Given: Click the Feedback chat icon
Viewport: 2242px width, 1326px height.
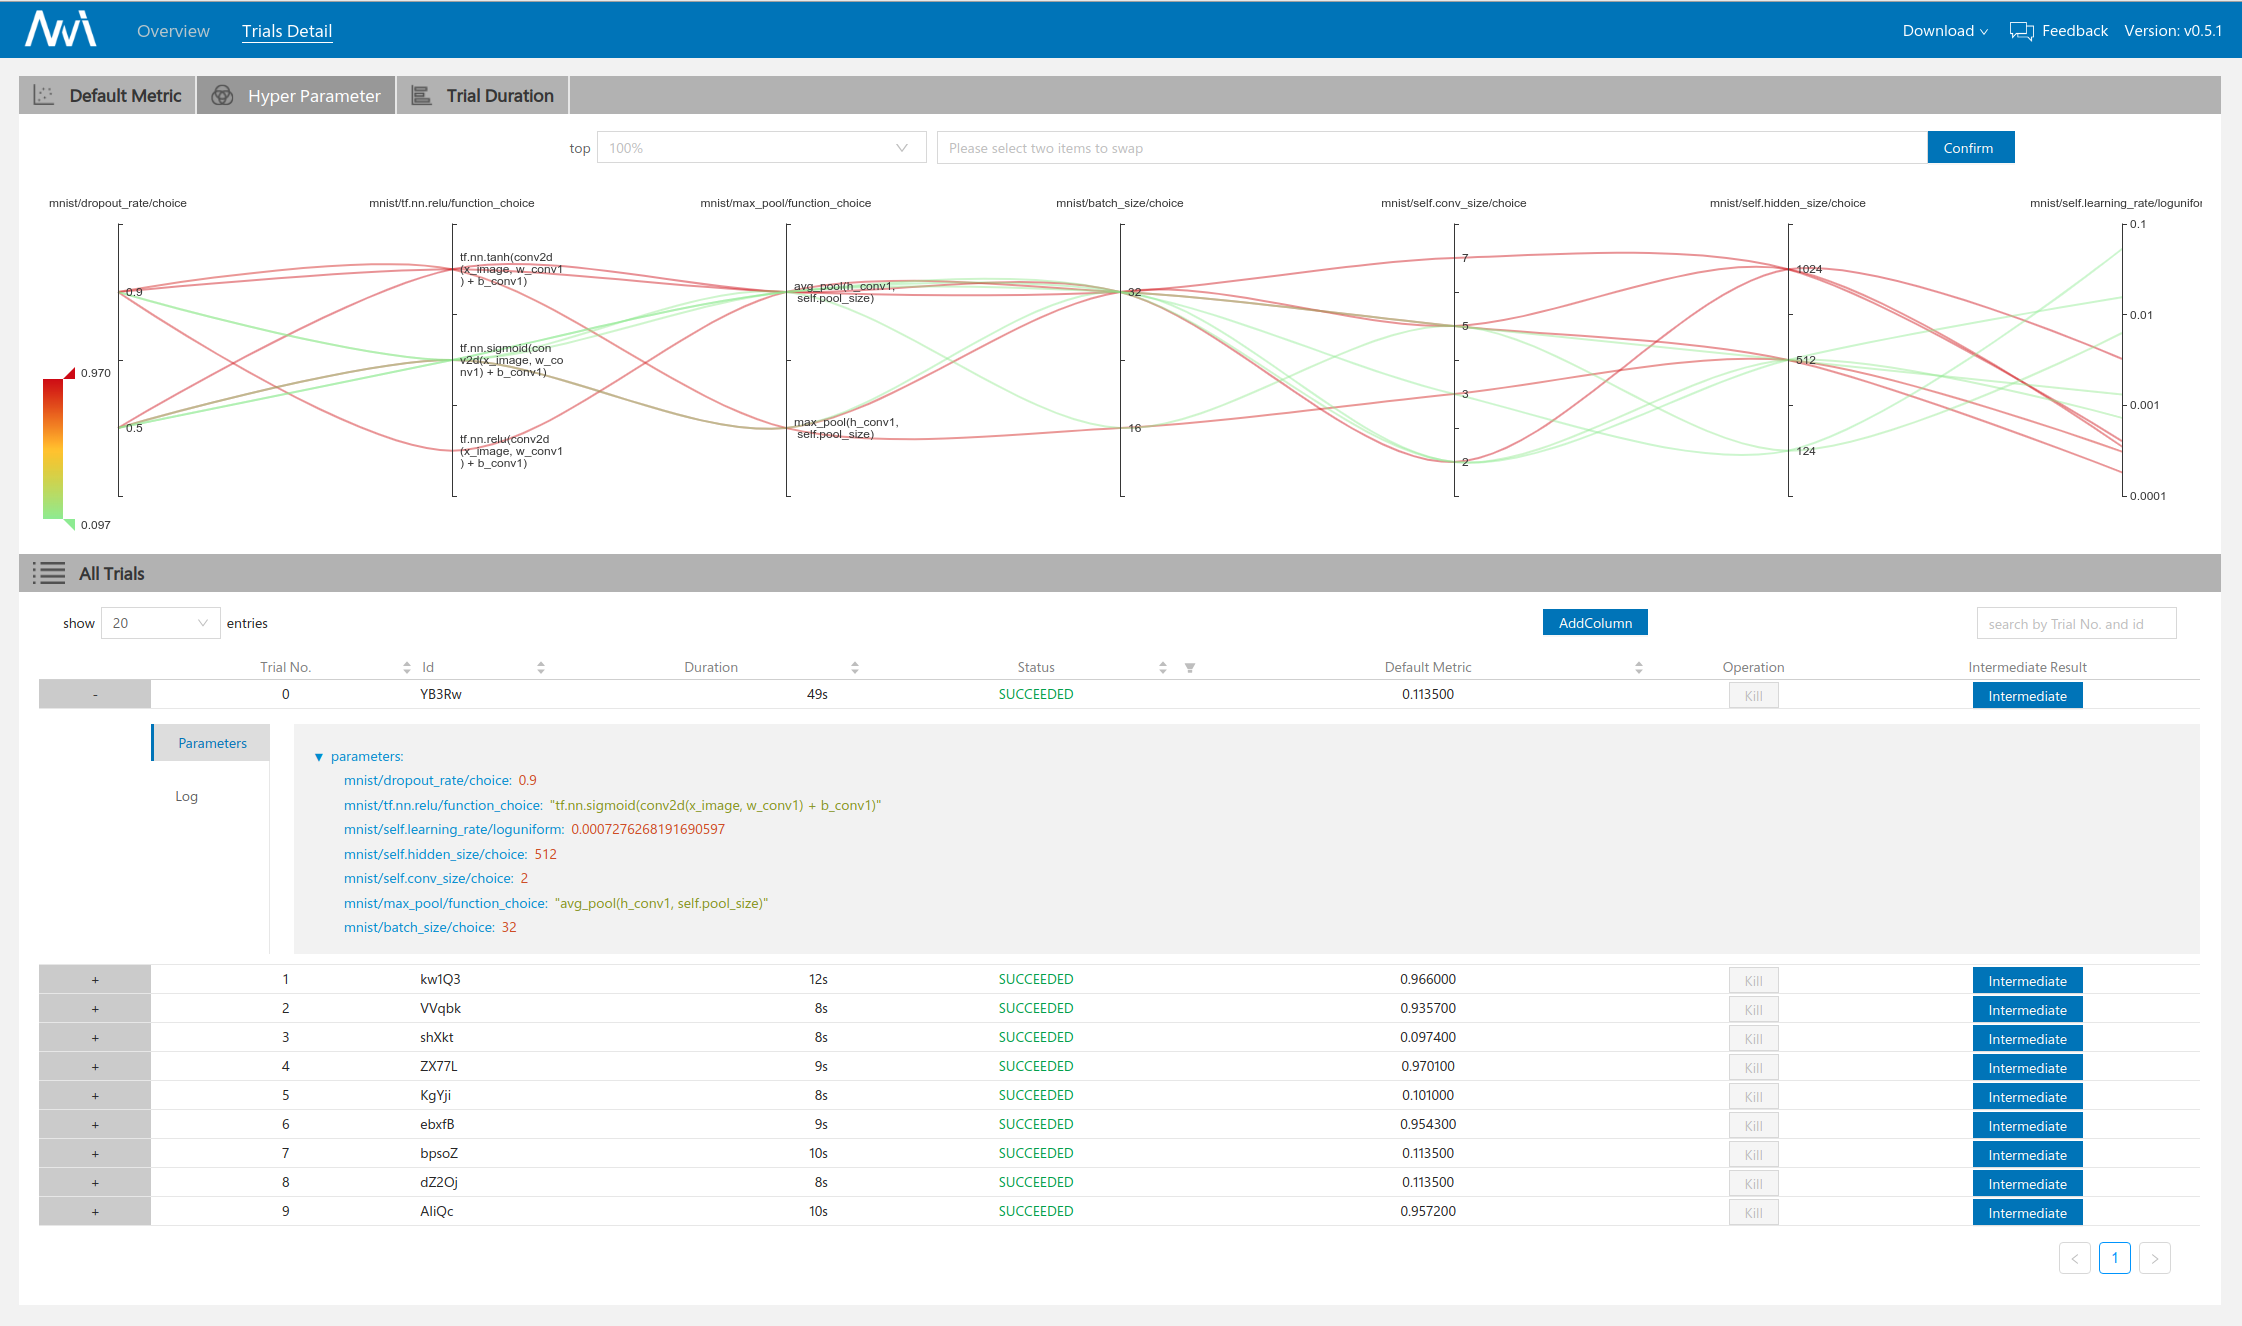Looking at the screenshot, I should 2021,31.
